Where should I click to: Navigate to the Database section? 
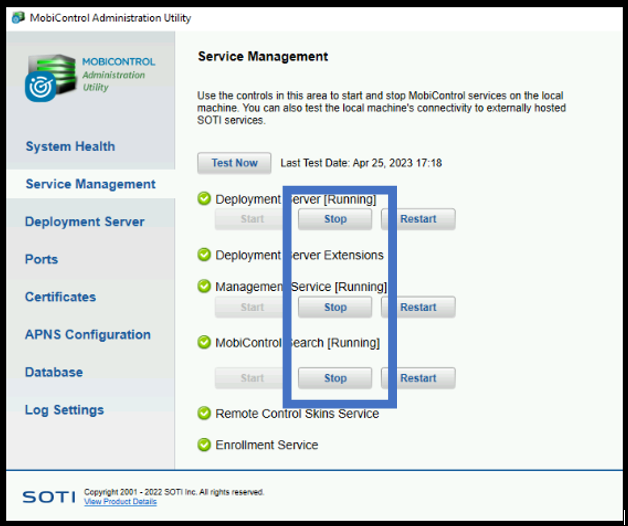(54, 372)
